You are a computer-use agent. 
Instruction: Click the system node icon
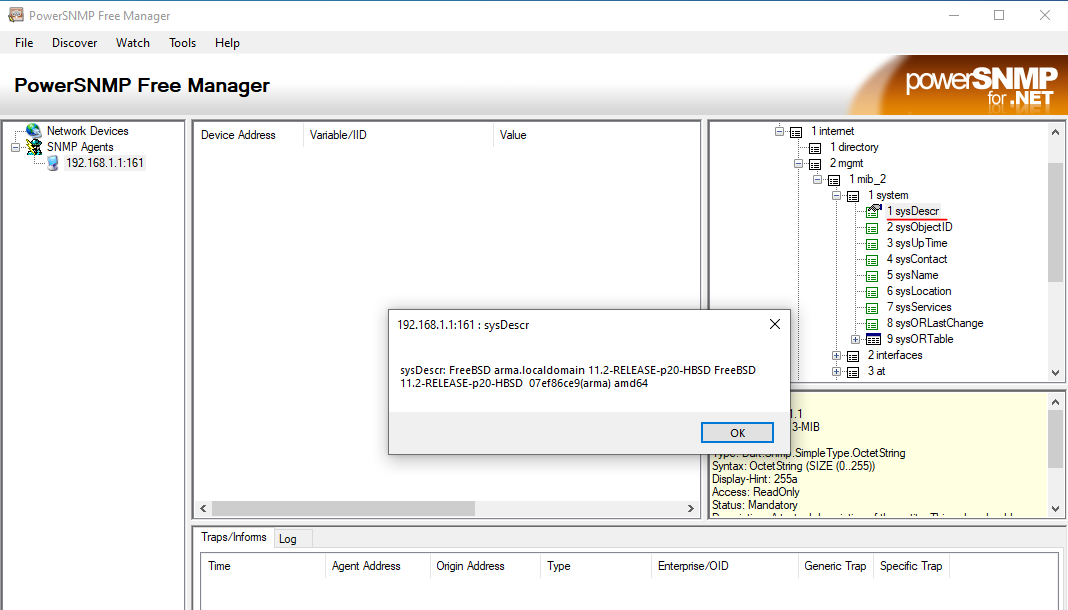click(x=853, y=196)
